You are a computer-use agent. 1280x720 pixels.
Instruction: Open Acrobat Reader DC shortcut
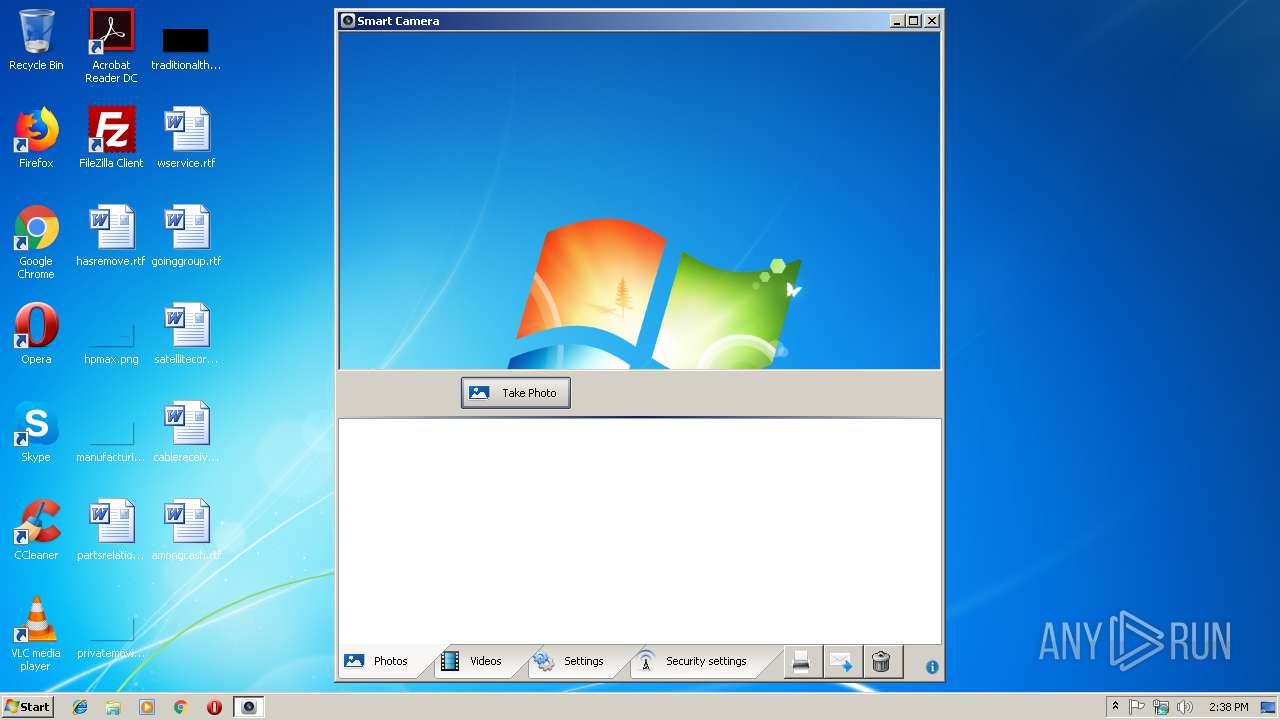pyautogui.click(x=111, y=46)
